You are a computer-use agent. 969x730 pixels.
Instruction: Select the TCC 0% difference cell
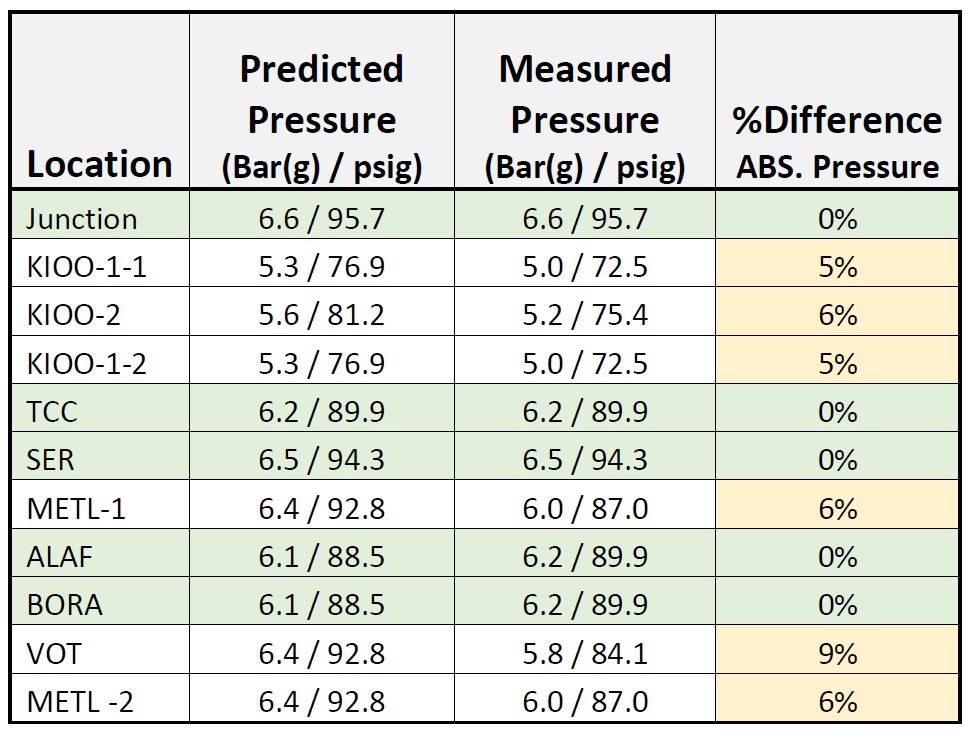(x=838, y=411)
